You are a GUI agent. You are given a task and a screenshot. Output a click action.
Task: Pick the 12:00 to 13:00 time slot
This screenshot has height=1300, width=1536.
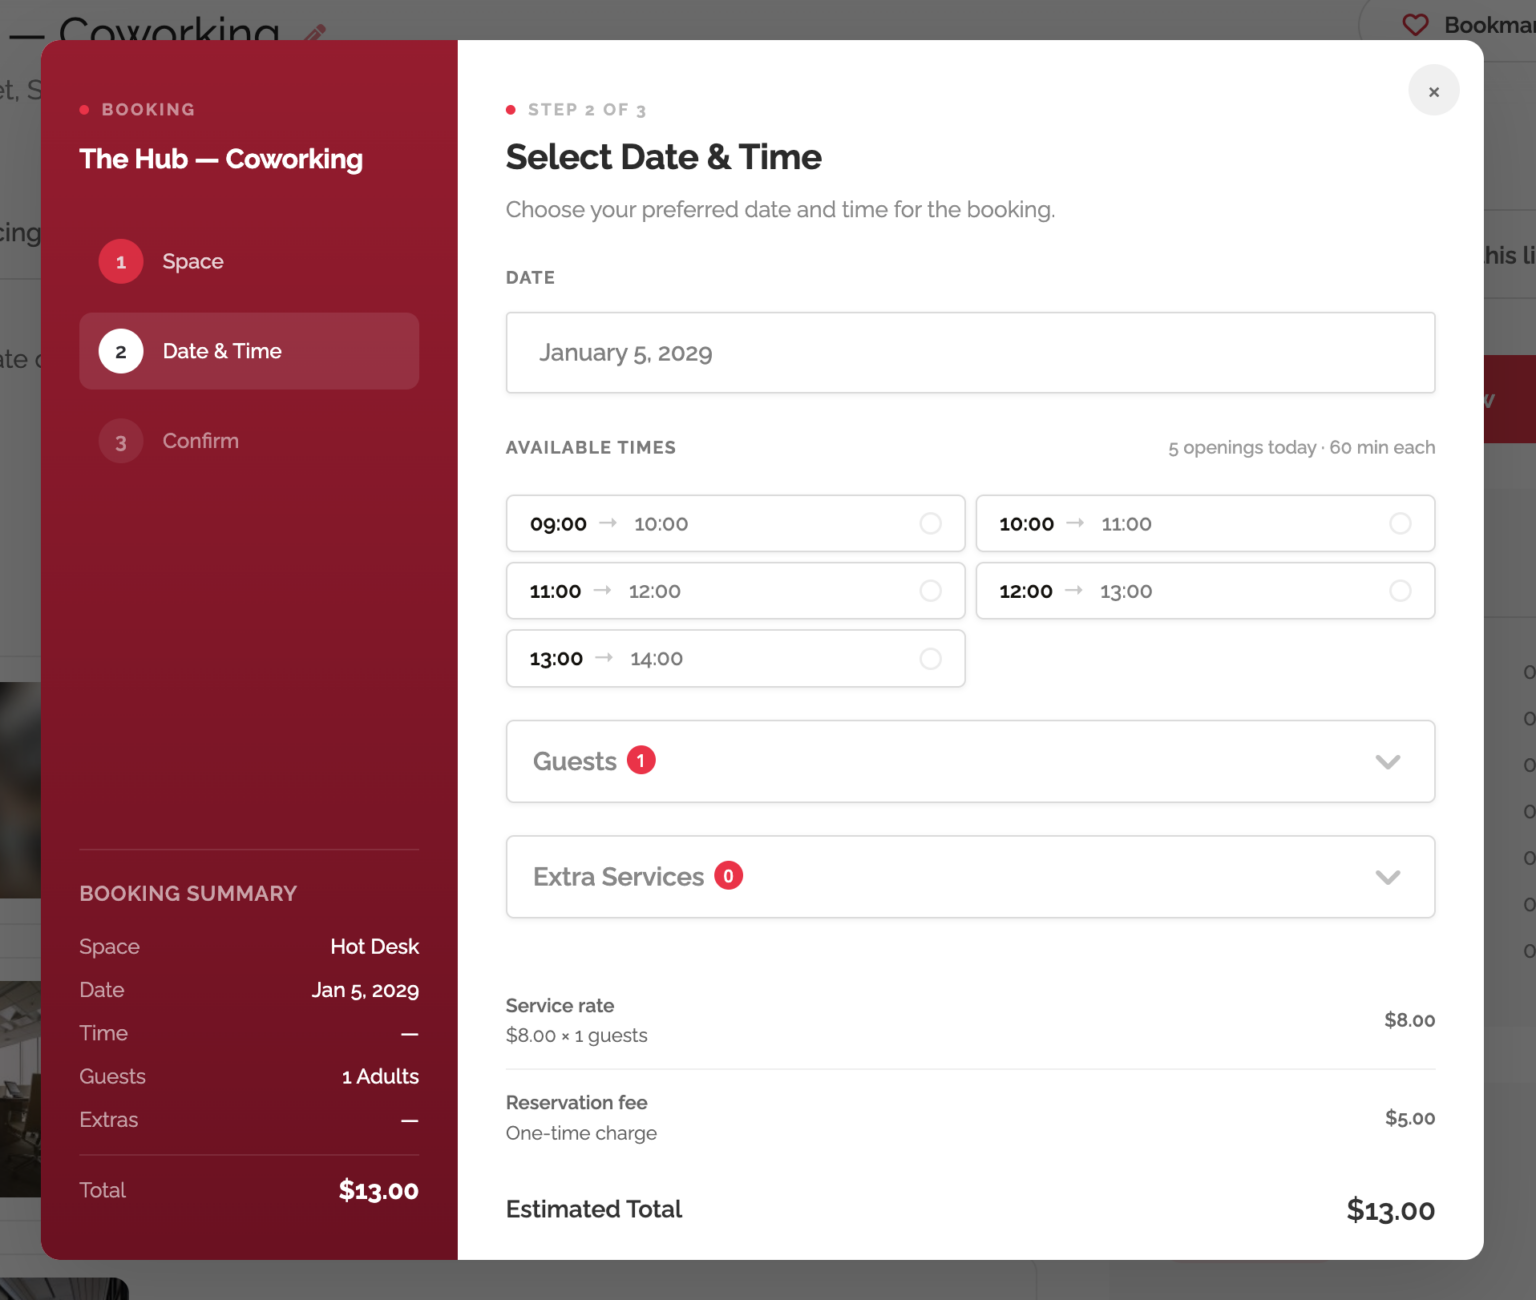[1205, 591]
